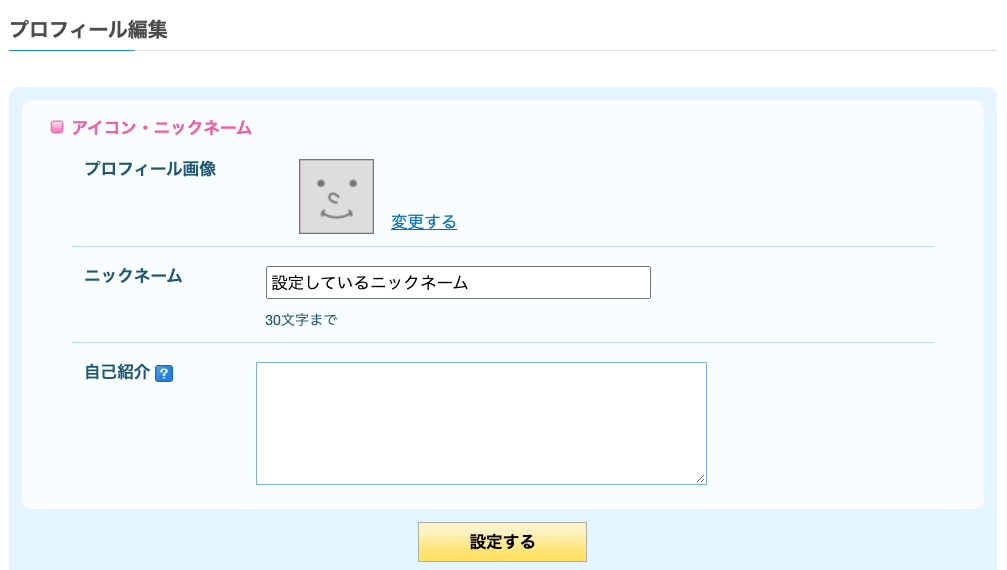Focus the ニックネーム text field
Screen dimensions: 1007x570
(x=458, y=282)
